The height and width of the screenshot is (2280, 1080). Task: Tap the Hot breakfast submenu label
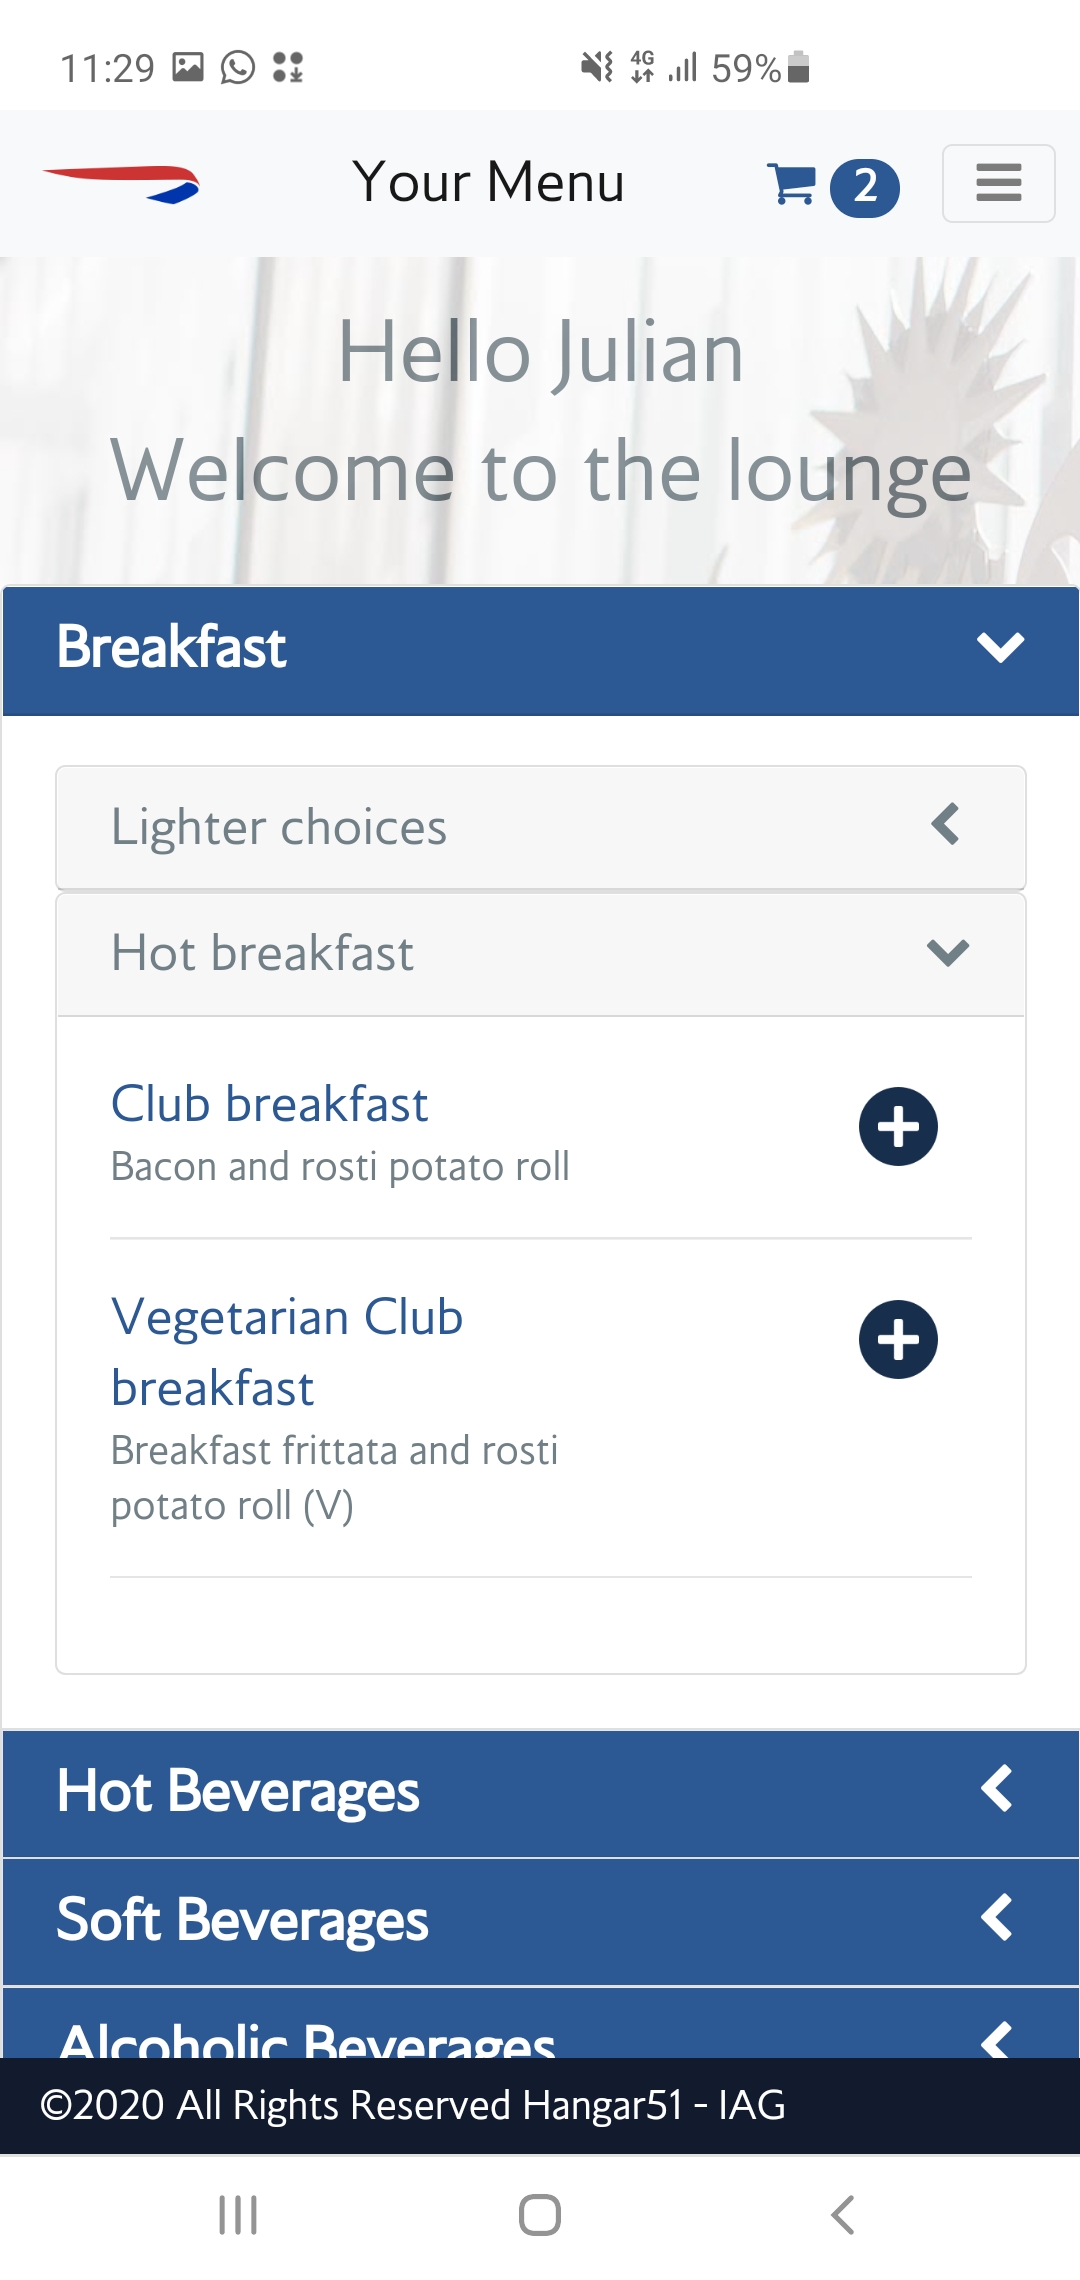point(262,952)
